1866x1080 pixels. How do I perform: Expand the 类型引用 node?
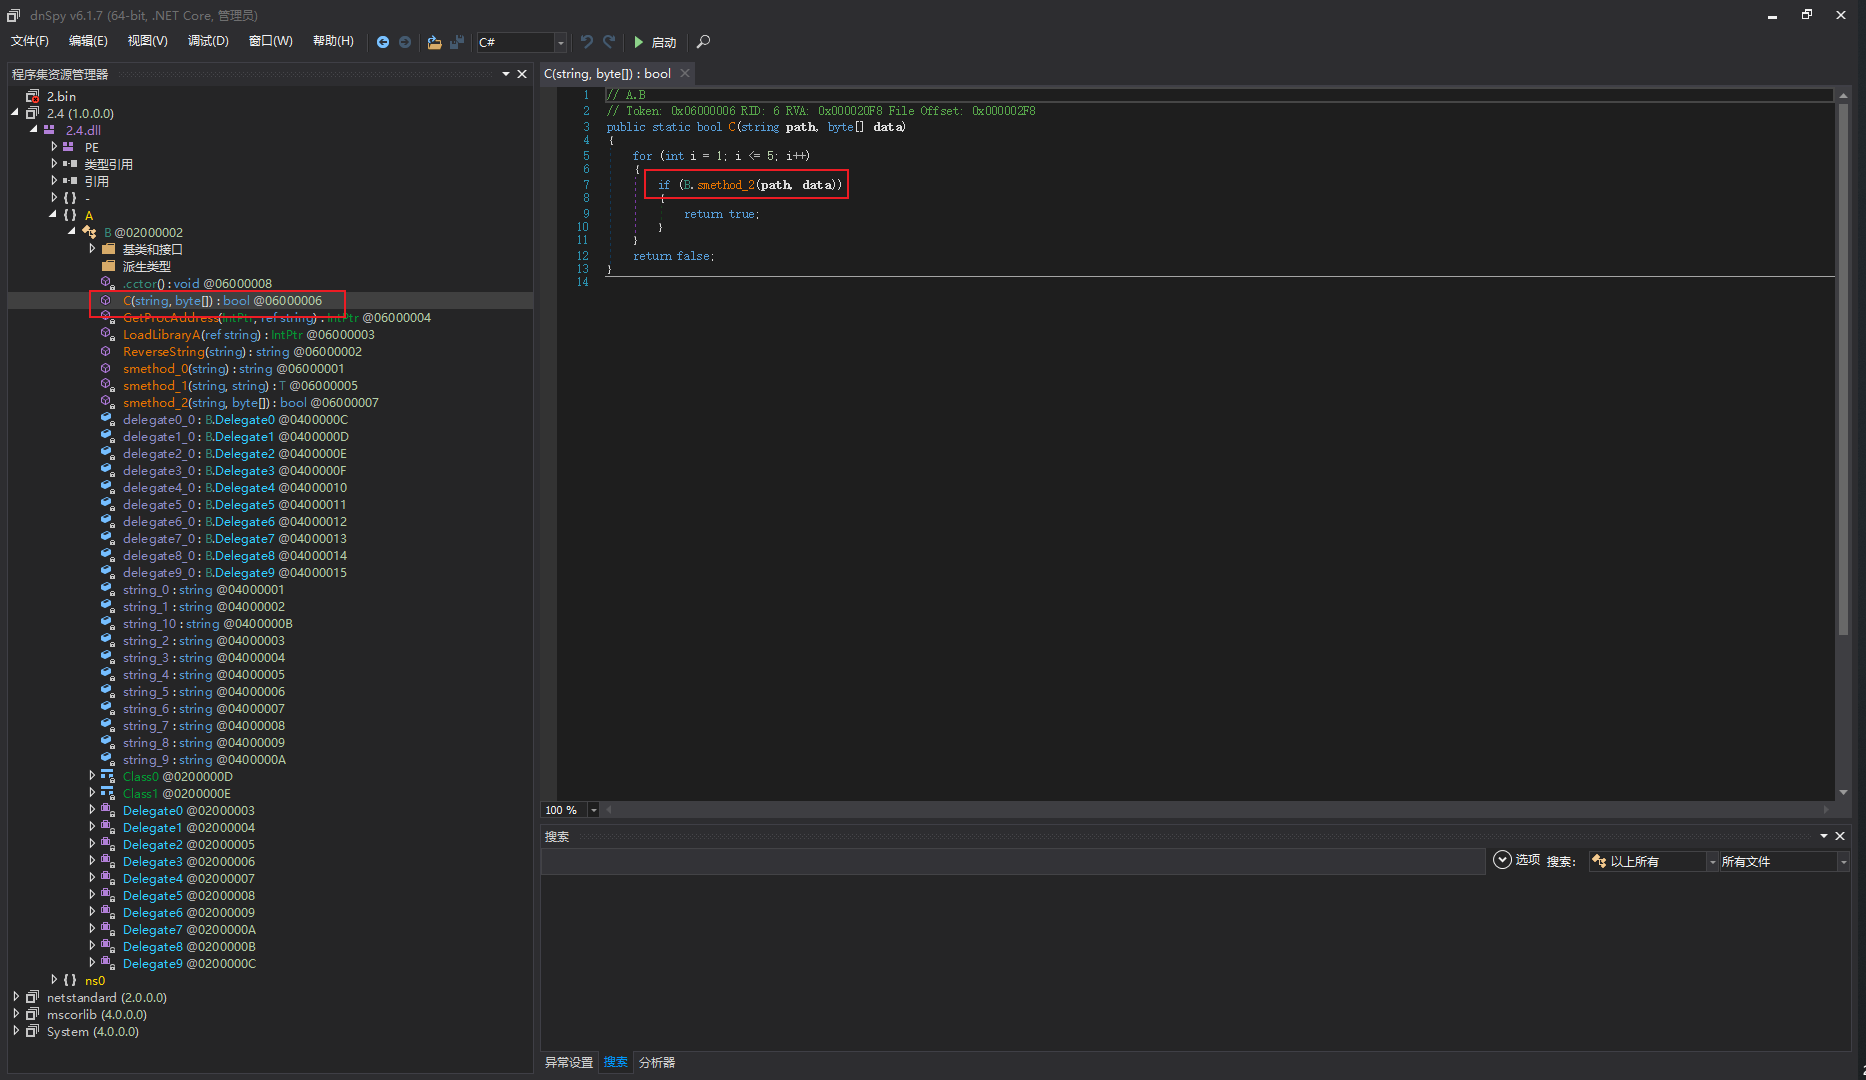click(53, 164)
